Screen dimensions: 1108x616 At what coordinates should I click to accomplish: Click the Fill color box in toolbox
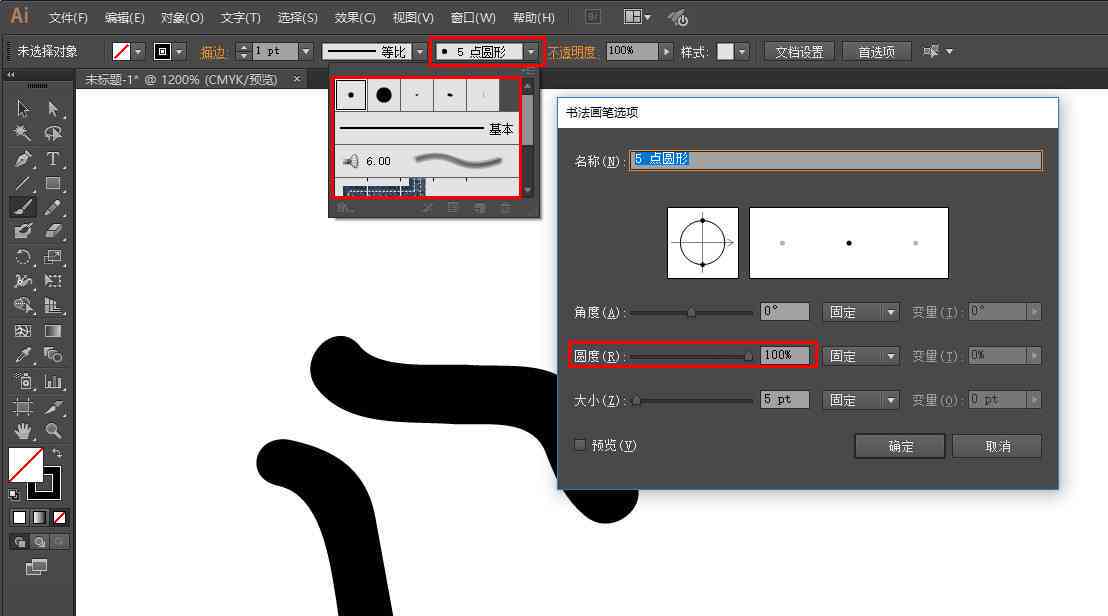pos(25,465)
